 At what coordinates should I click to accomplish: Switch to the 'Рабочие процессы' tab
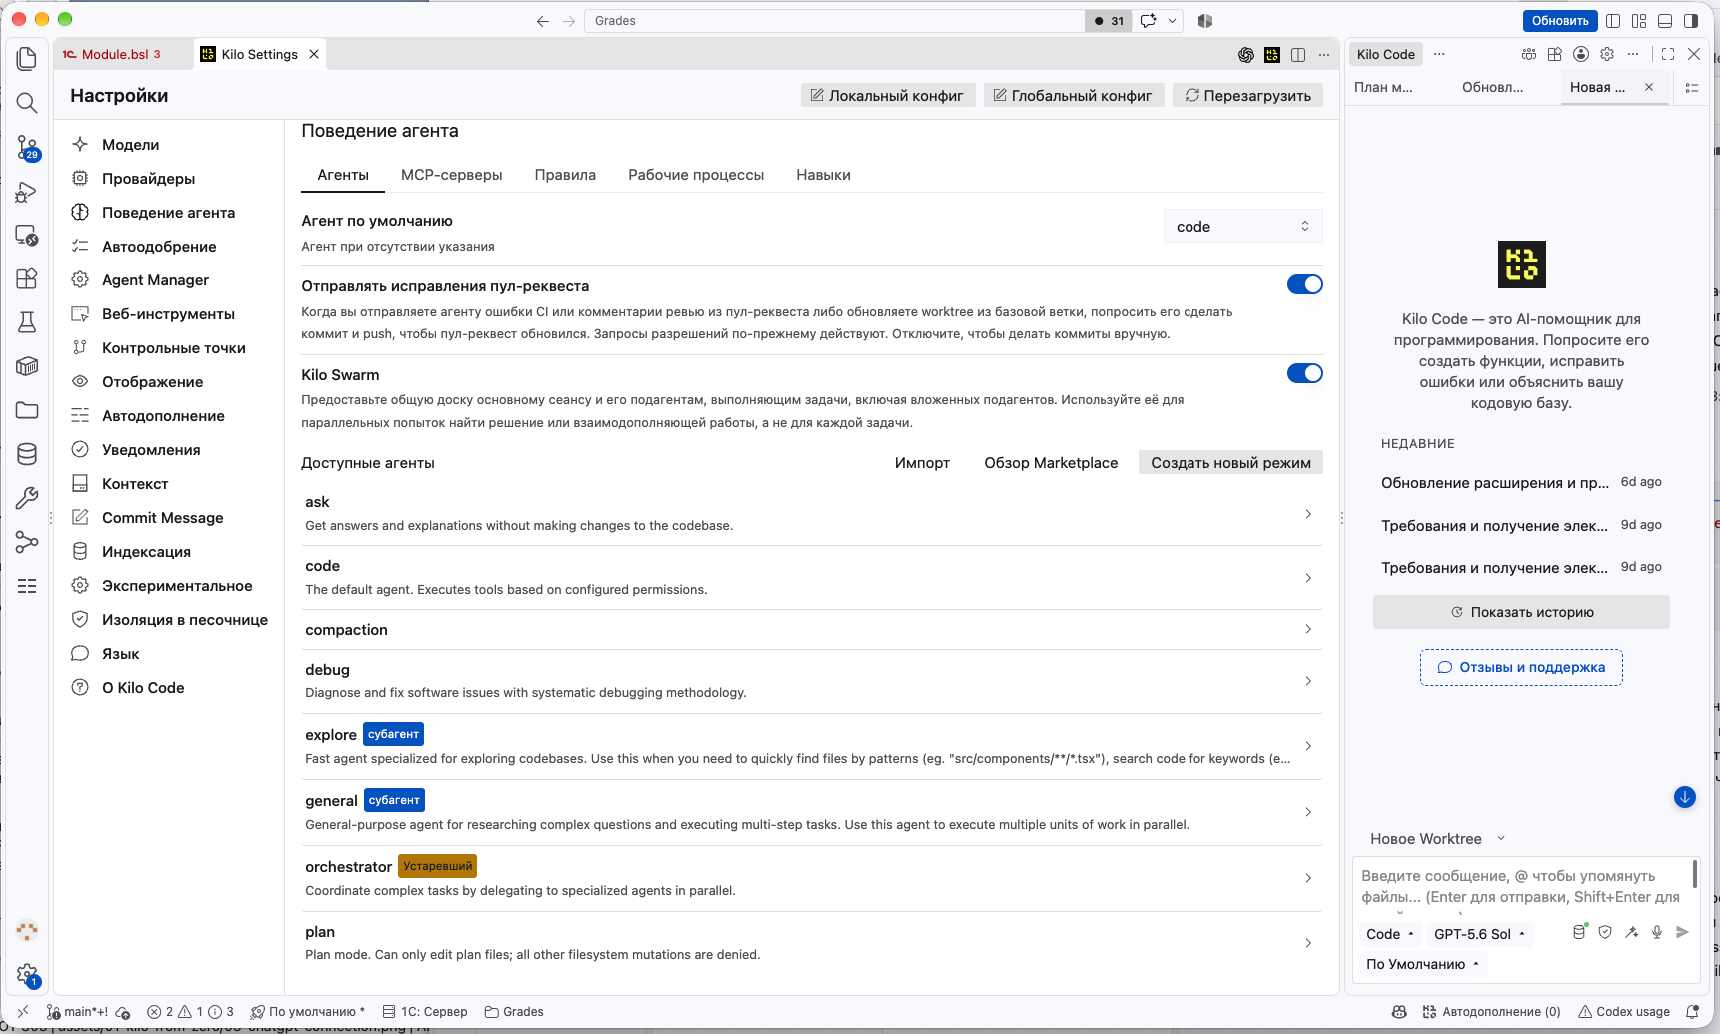click(x=696, y=175)
